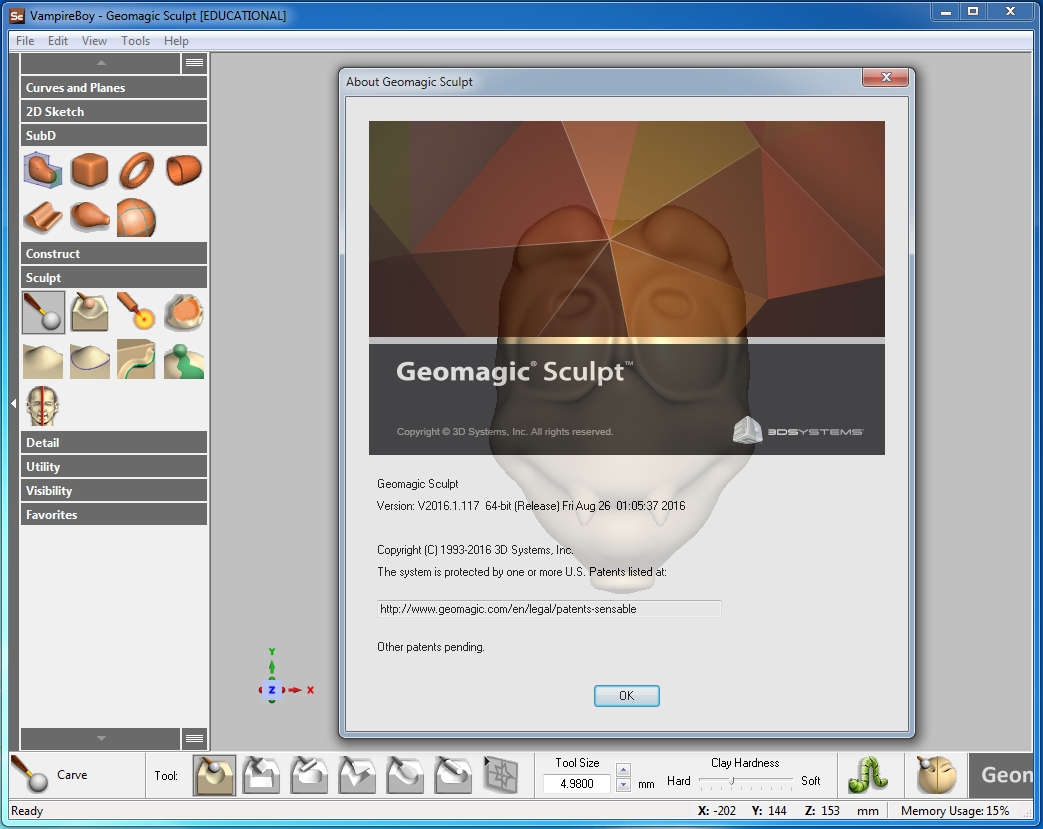Choose the red-tipped heat tool in Sculpt

[x=136, y=312]
